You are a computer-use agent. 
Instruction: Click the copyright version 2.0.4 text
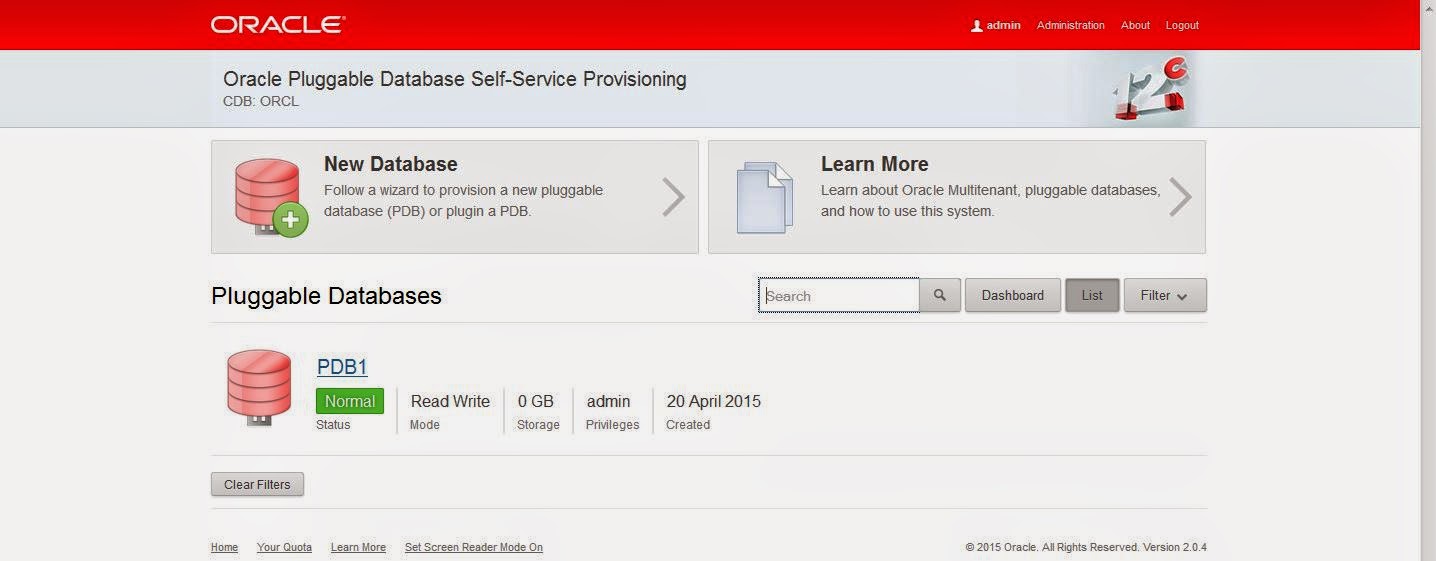coord(1086,547)
